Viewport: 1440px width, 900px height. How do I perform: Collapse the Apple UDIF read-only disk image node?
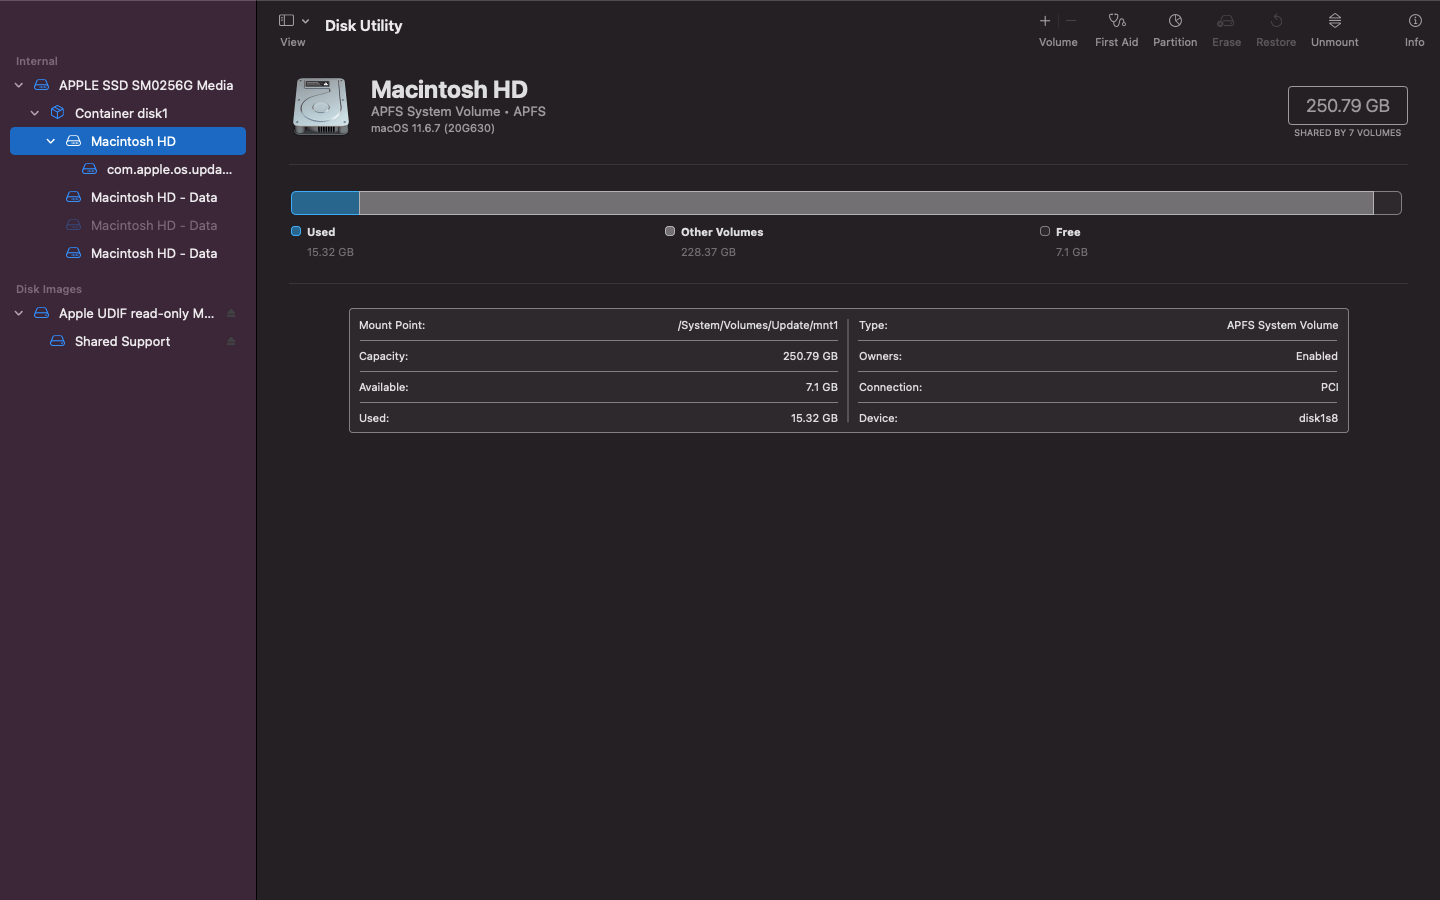19,313
